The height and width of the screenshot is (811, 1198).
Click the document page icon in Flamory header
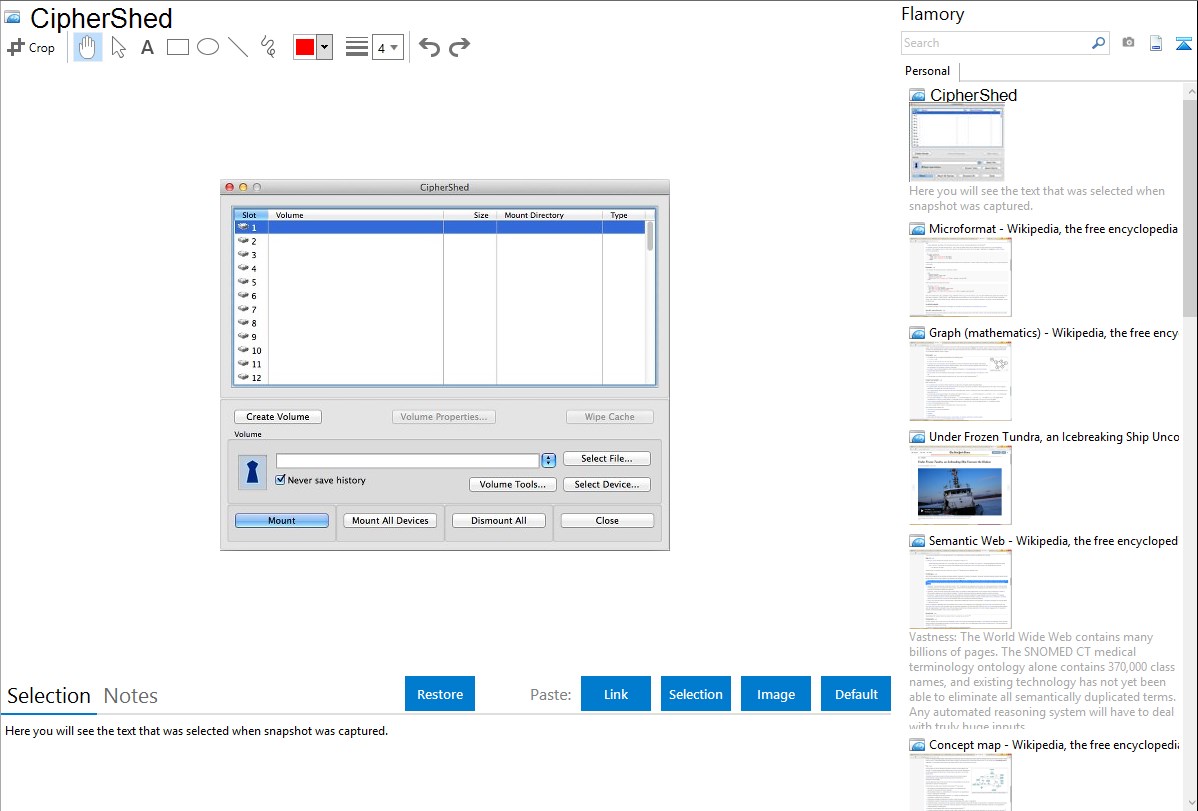(1156, 43)
